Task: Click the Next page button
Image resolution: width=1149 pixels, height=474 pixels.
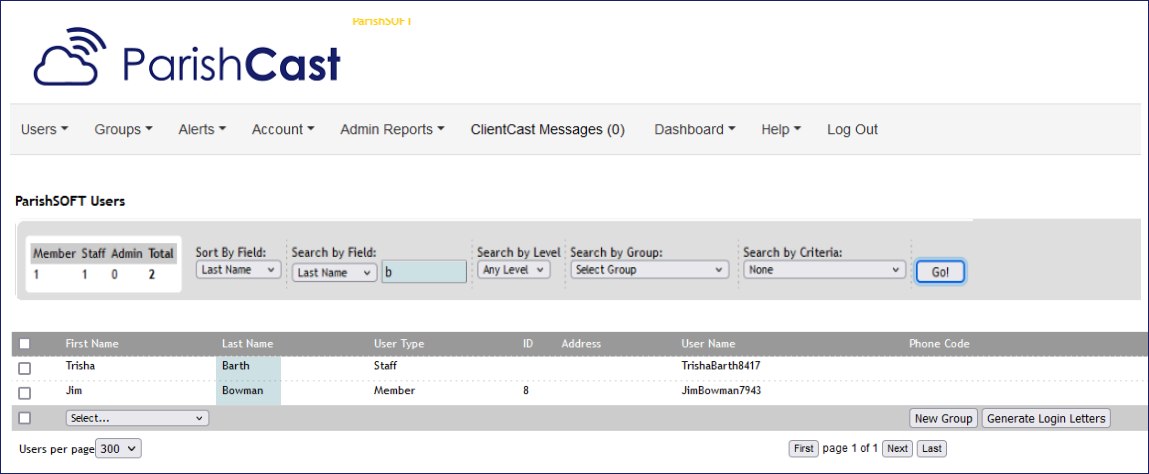Action: [x=898, y=448]
